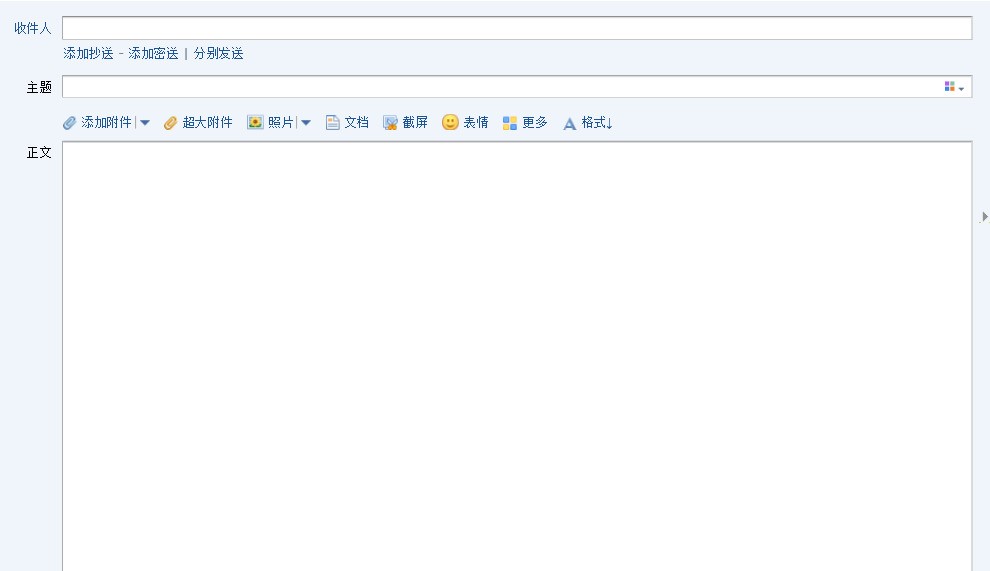The width and height of the screenshot is (990, 571).
Task: Click the 格式 letter A icon
Action: (x=570, y=124)
